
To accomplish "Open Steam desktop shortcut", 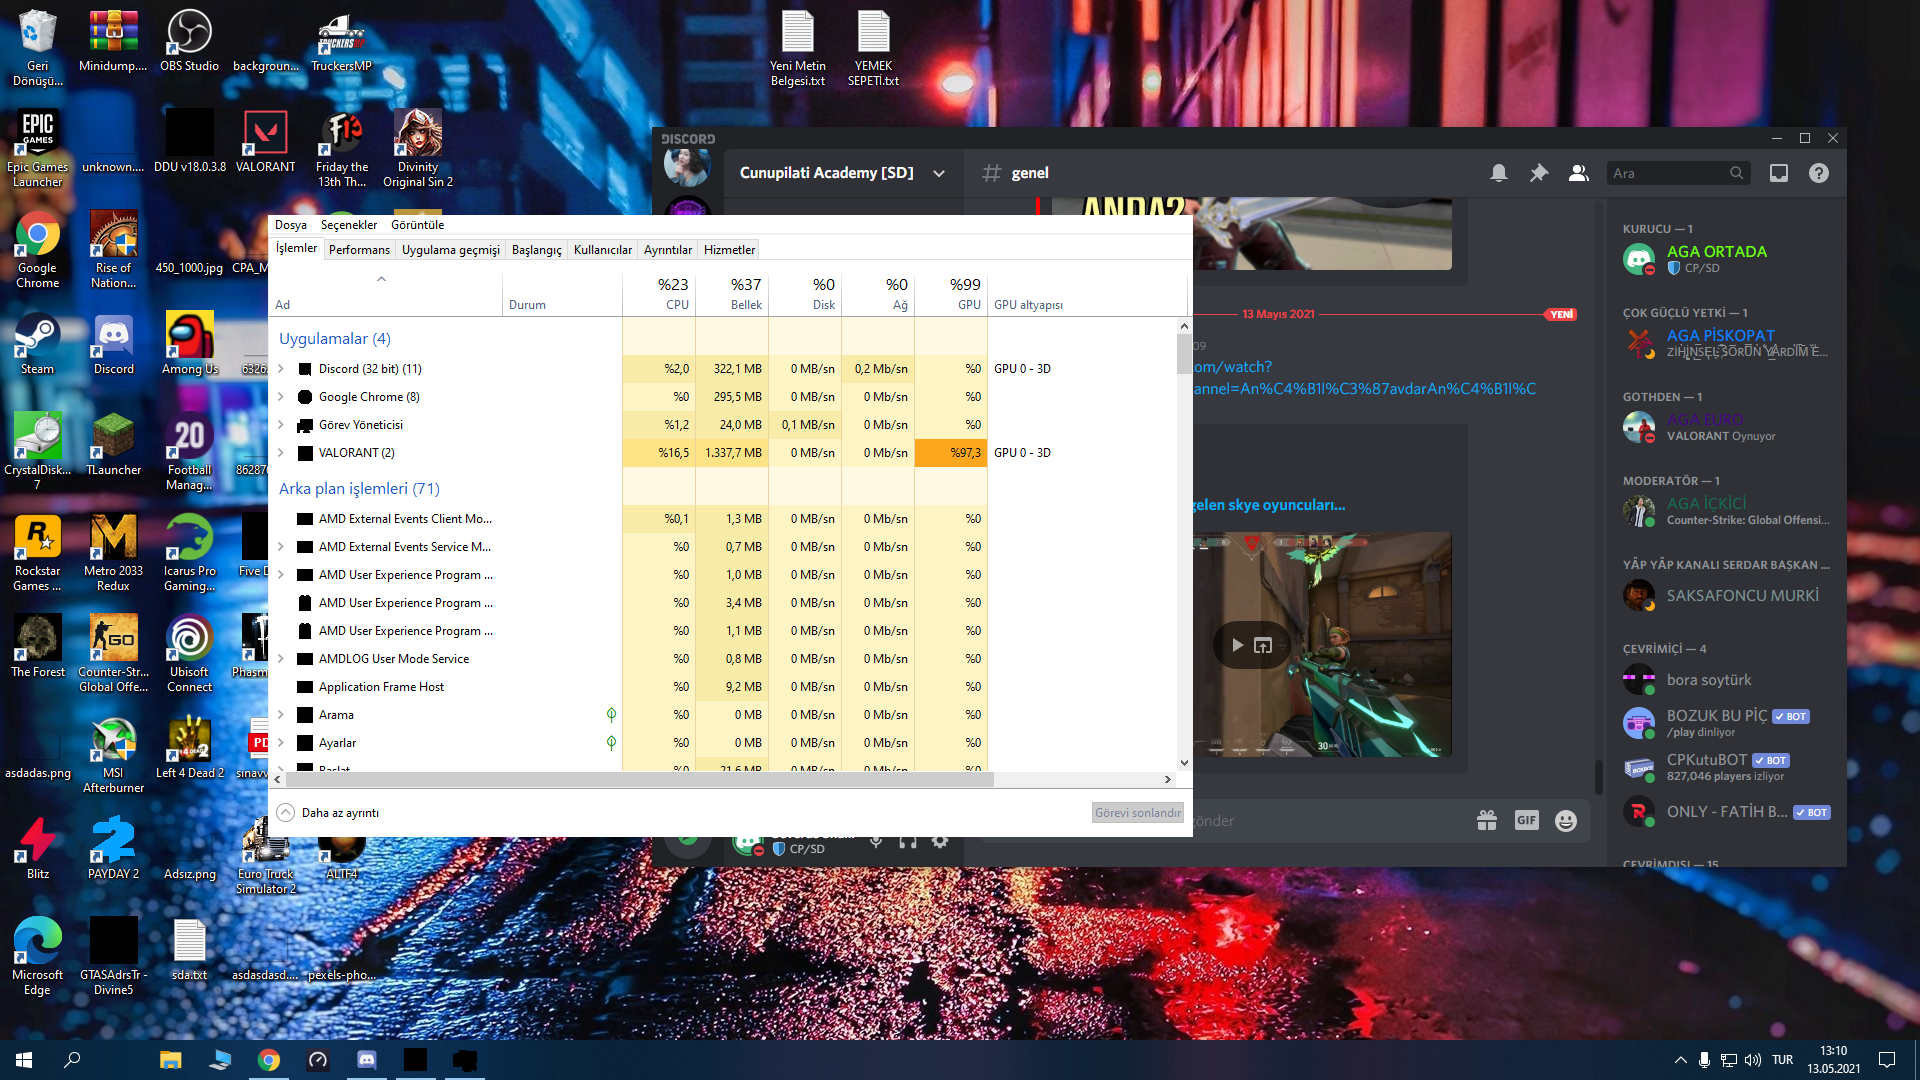I will (37, 344).
